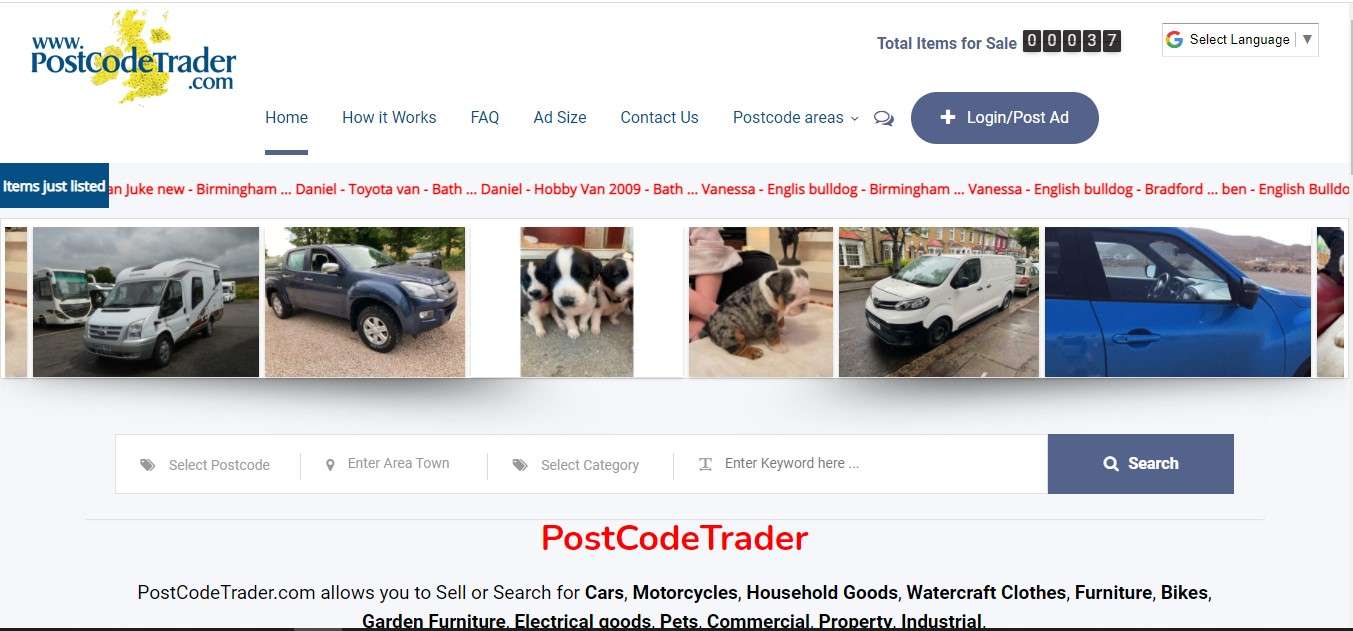
Task: Go to the How it Works page
Action: coord(389,118)
